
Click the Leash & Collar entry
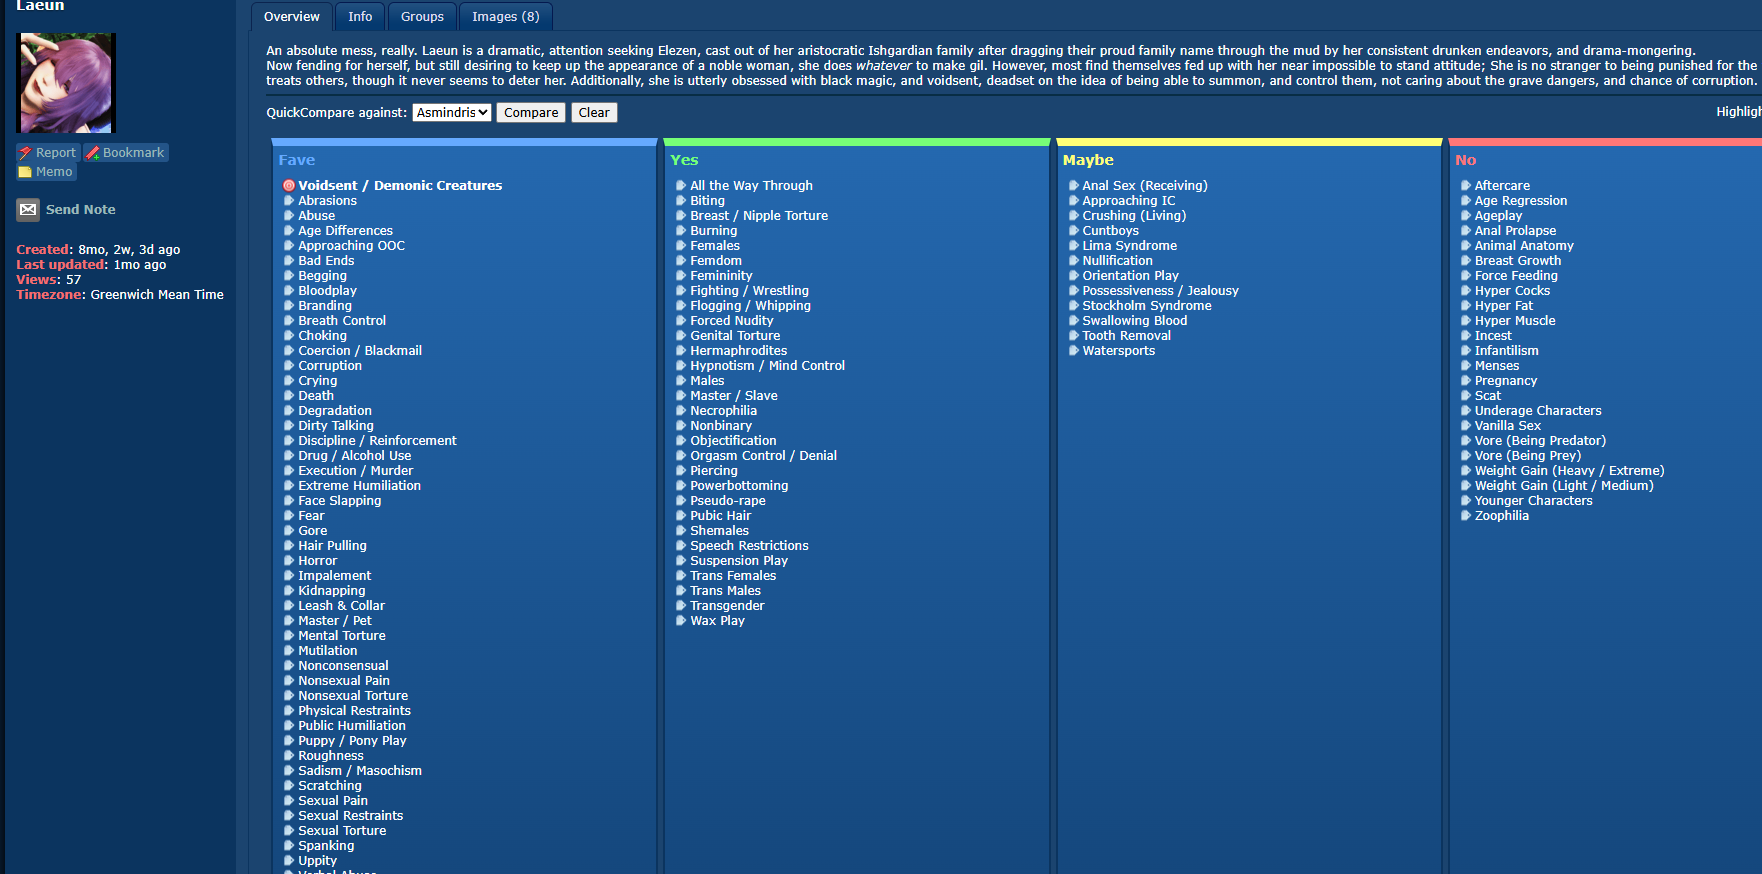coord(341,606)
